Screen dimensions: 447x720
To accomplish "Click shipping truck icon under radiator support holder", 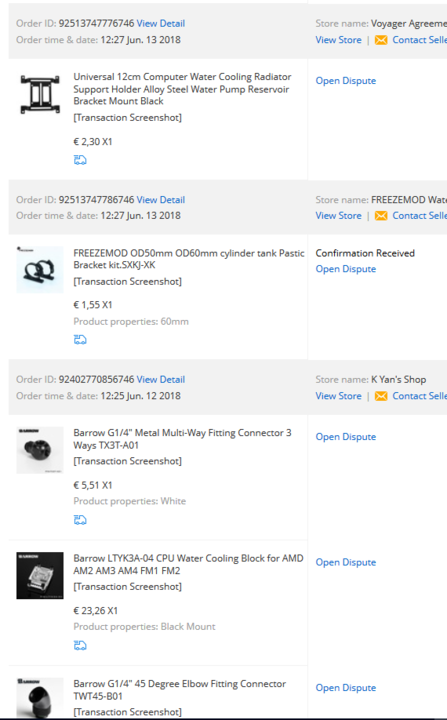I will point(80,160).
